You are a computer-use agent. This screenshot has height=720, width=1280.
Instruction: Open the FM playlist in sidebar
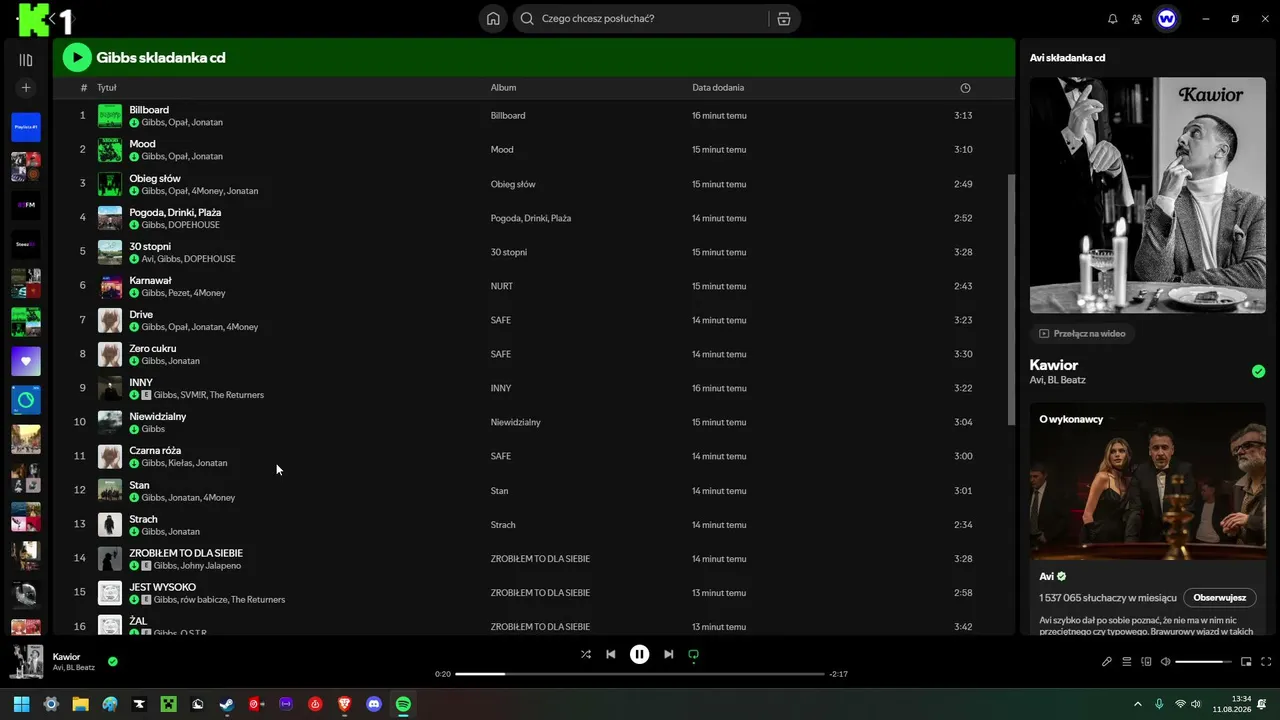point(26,205)
